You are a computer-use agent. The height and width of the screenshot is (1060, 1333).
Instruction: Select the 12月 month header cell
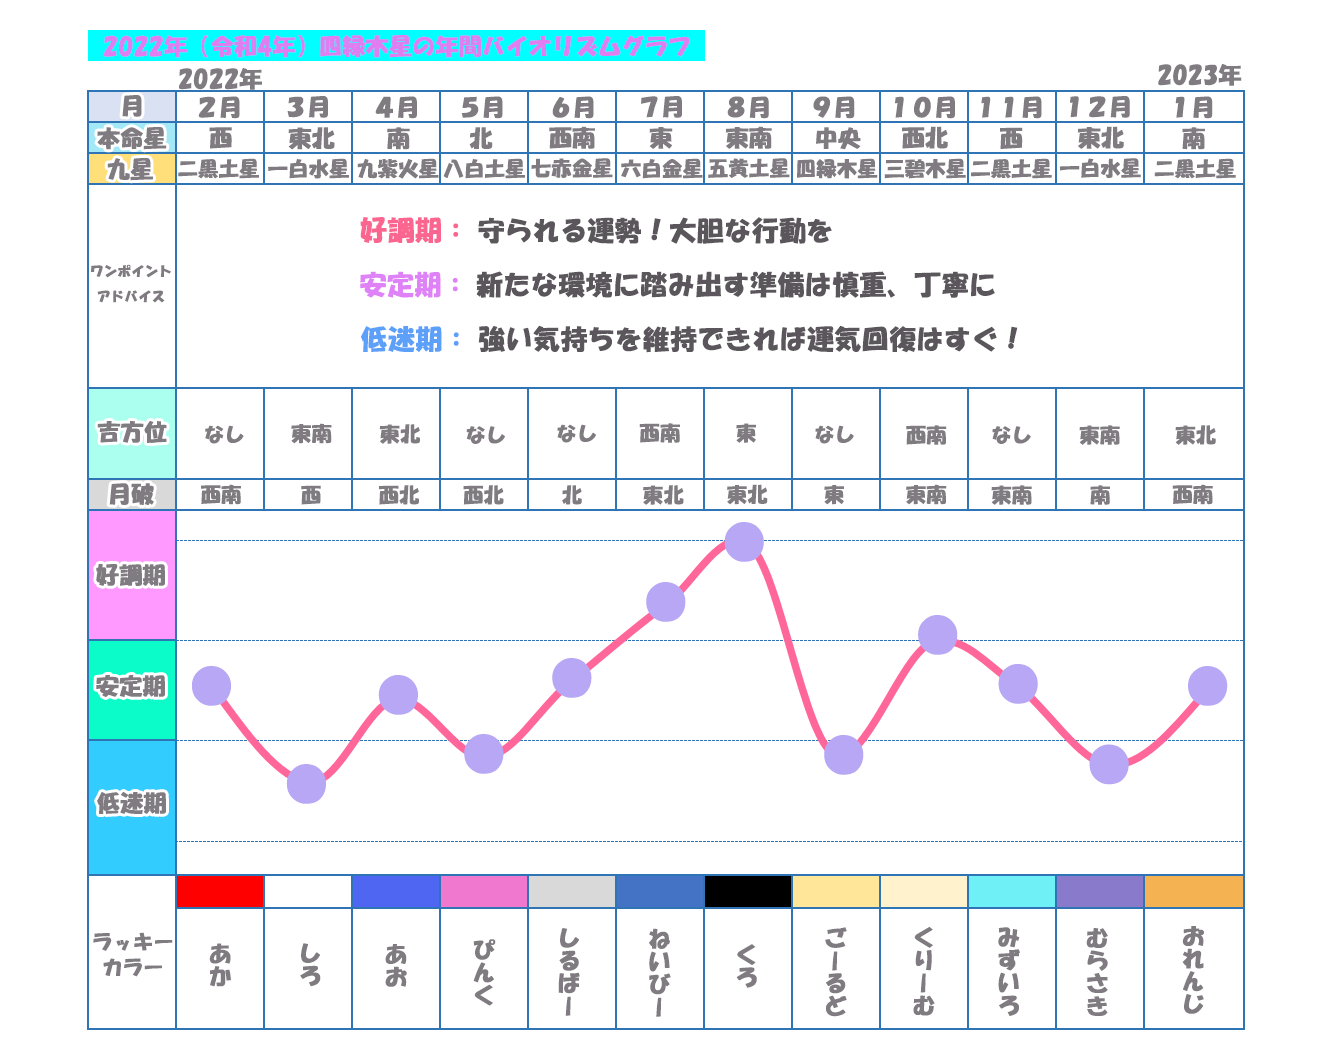pos(1100,107)
